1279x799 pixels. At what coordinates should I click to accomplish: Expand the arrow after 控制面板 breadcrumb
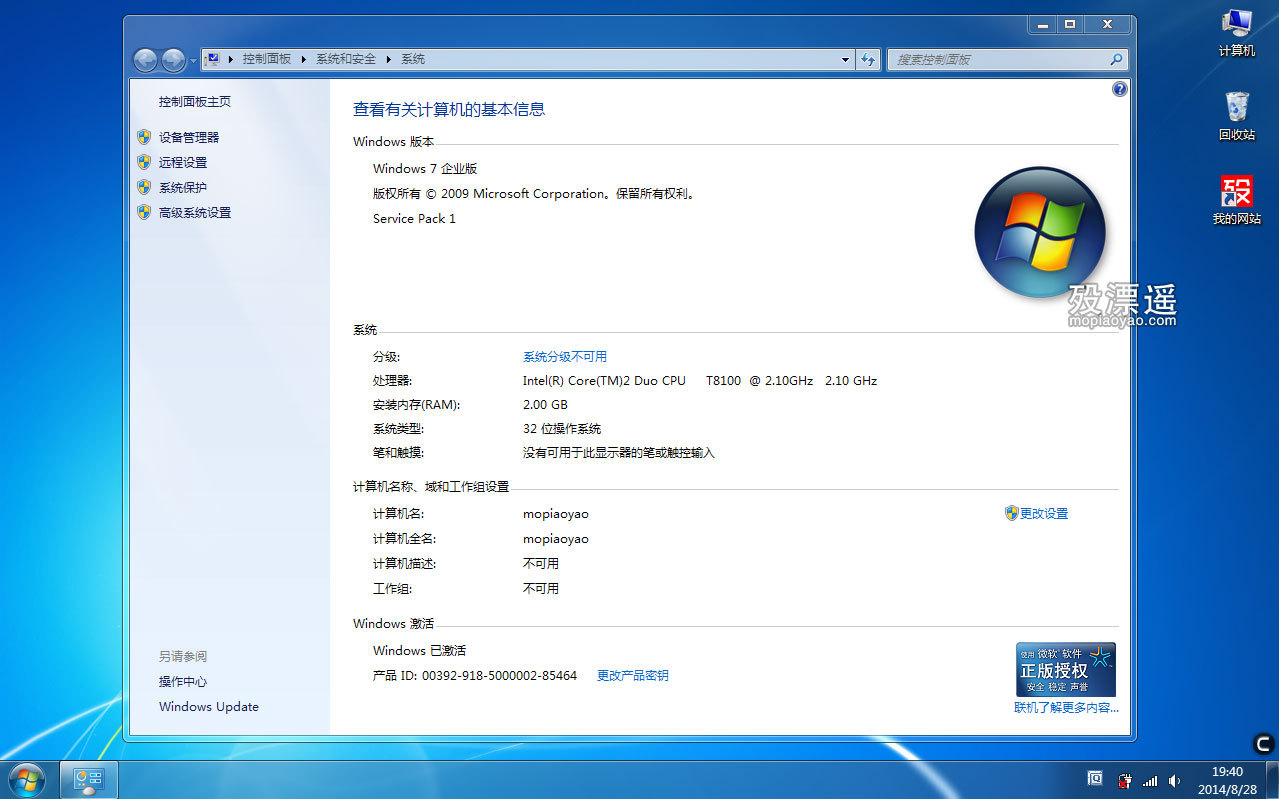pos(303,59)
